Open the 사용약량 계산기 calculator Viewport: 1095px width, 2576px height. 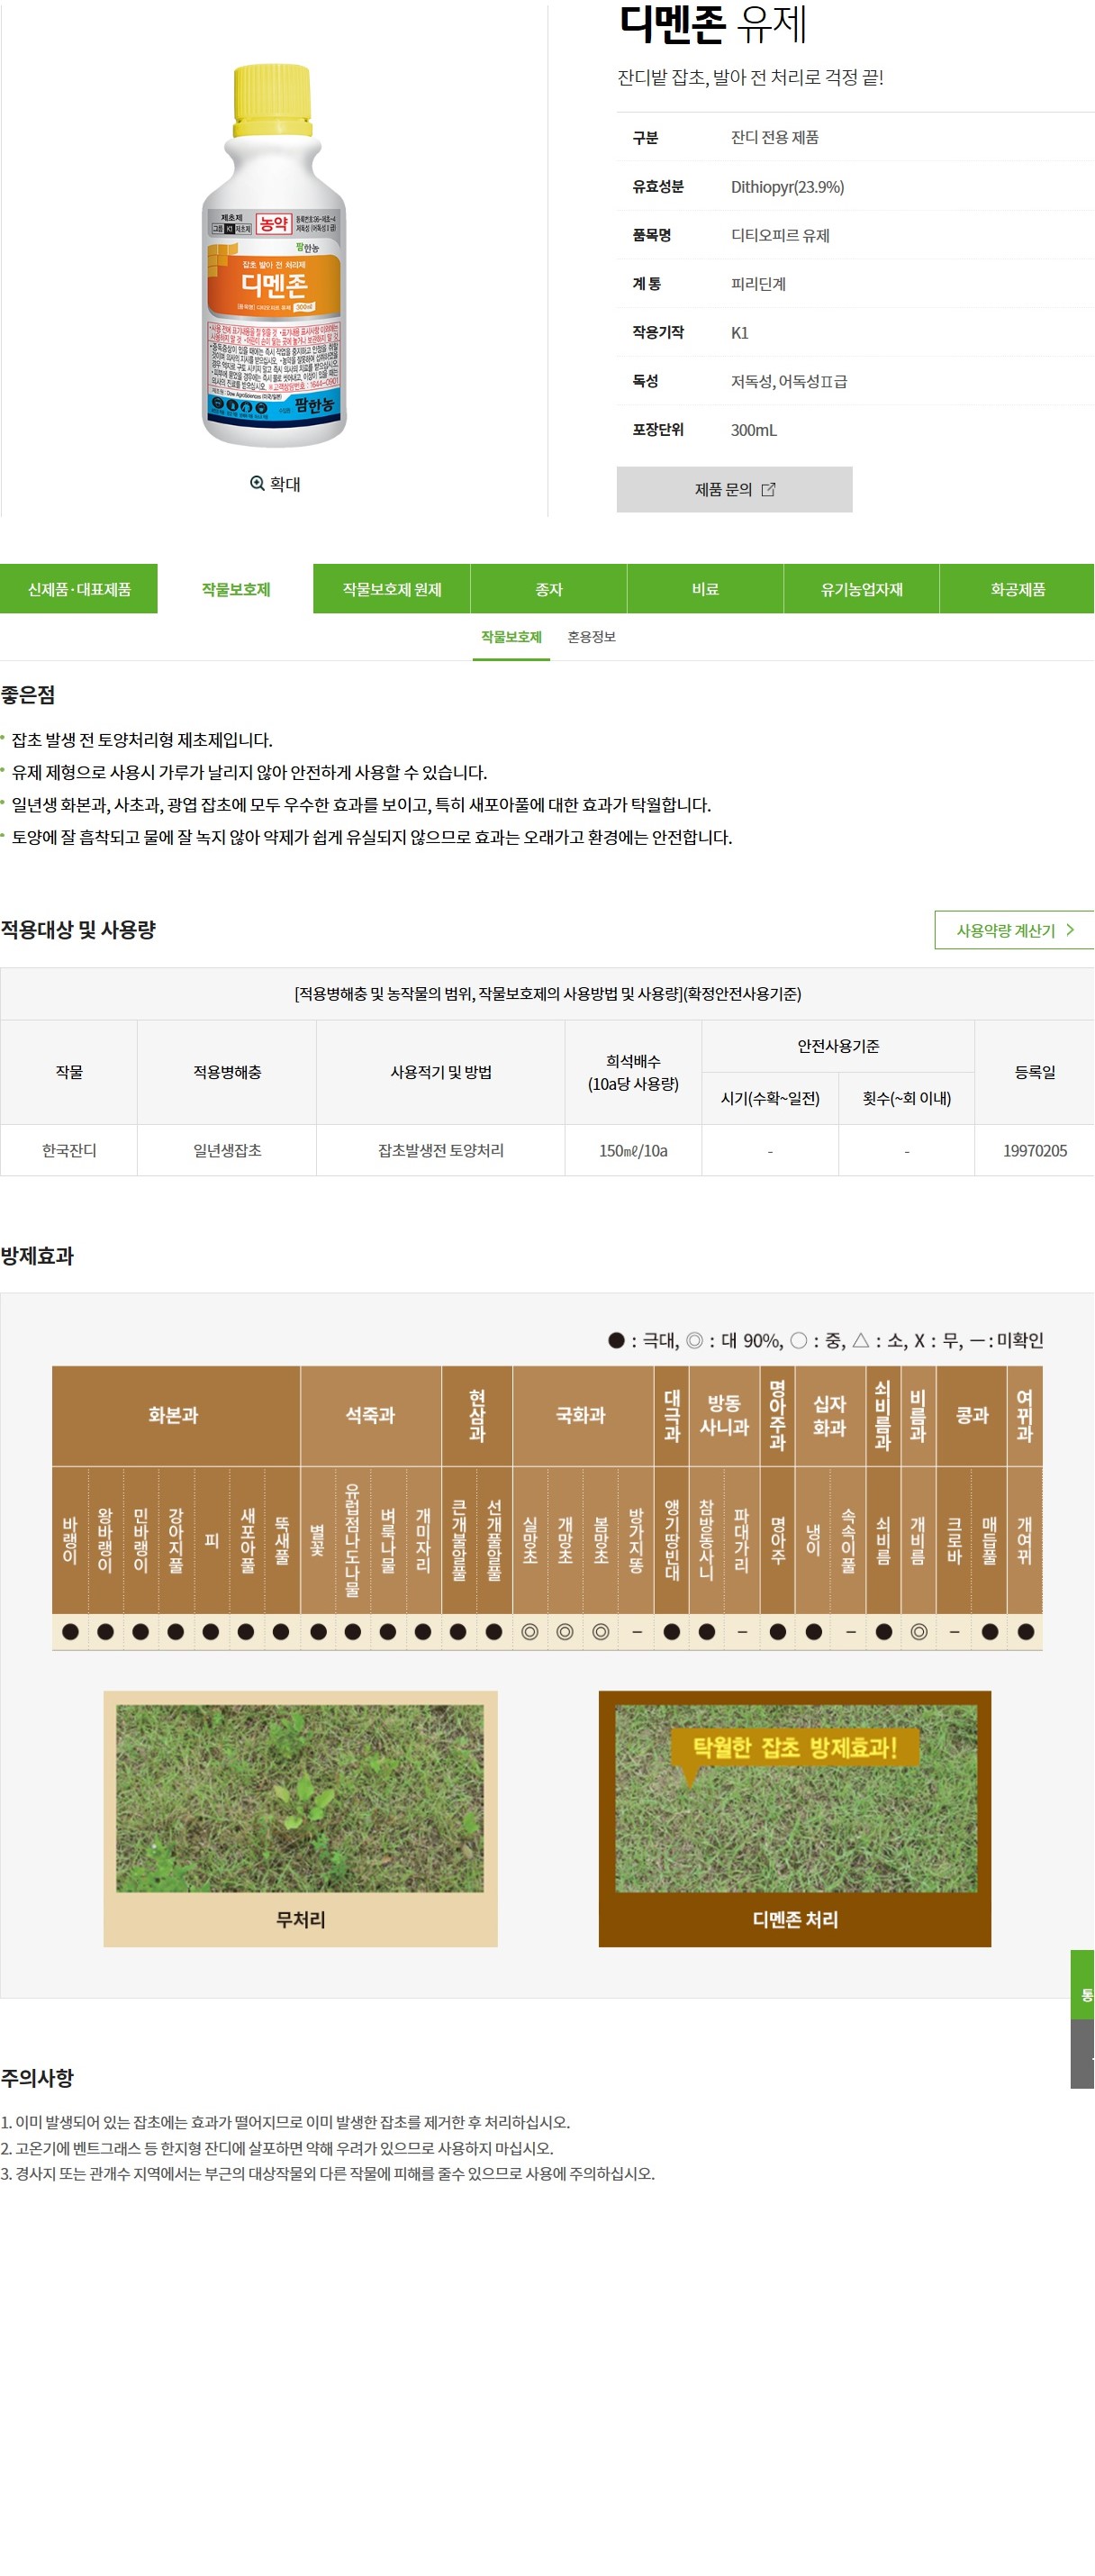point(1014,930)
